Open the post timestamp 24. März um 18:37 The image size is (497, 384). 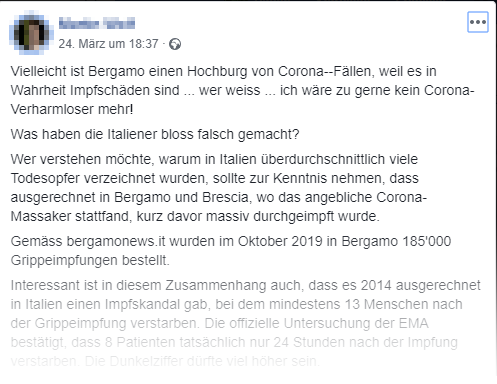[x=108, y=44]
